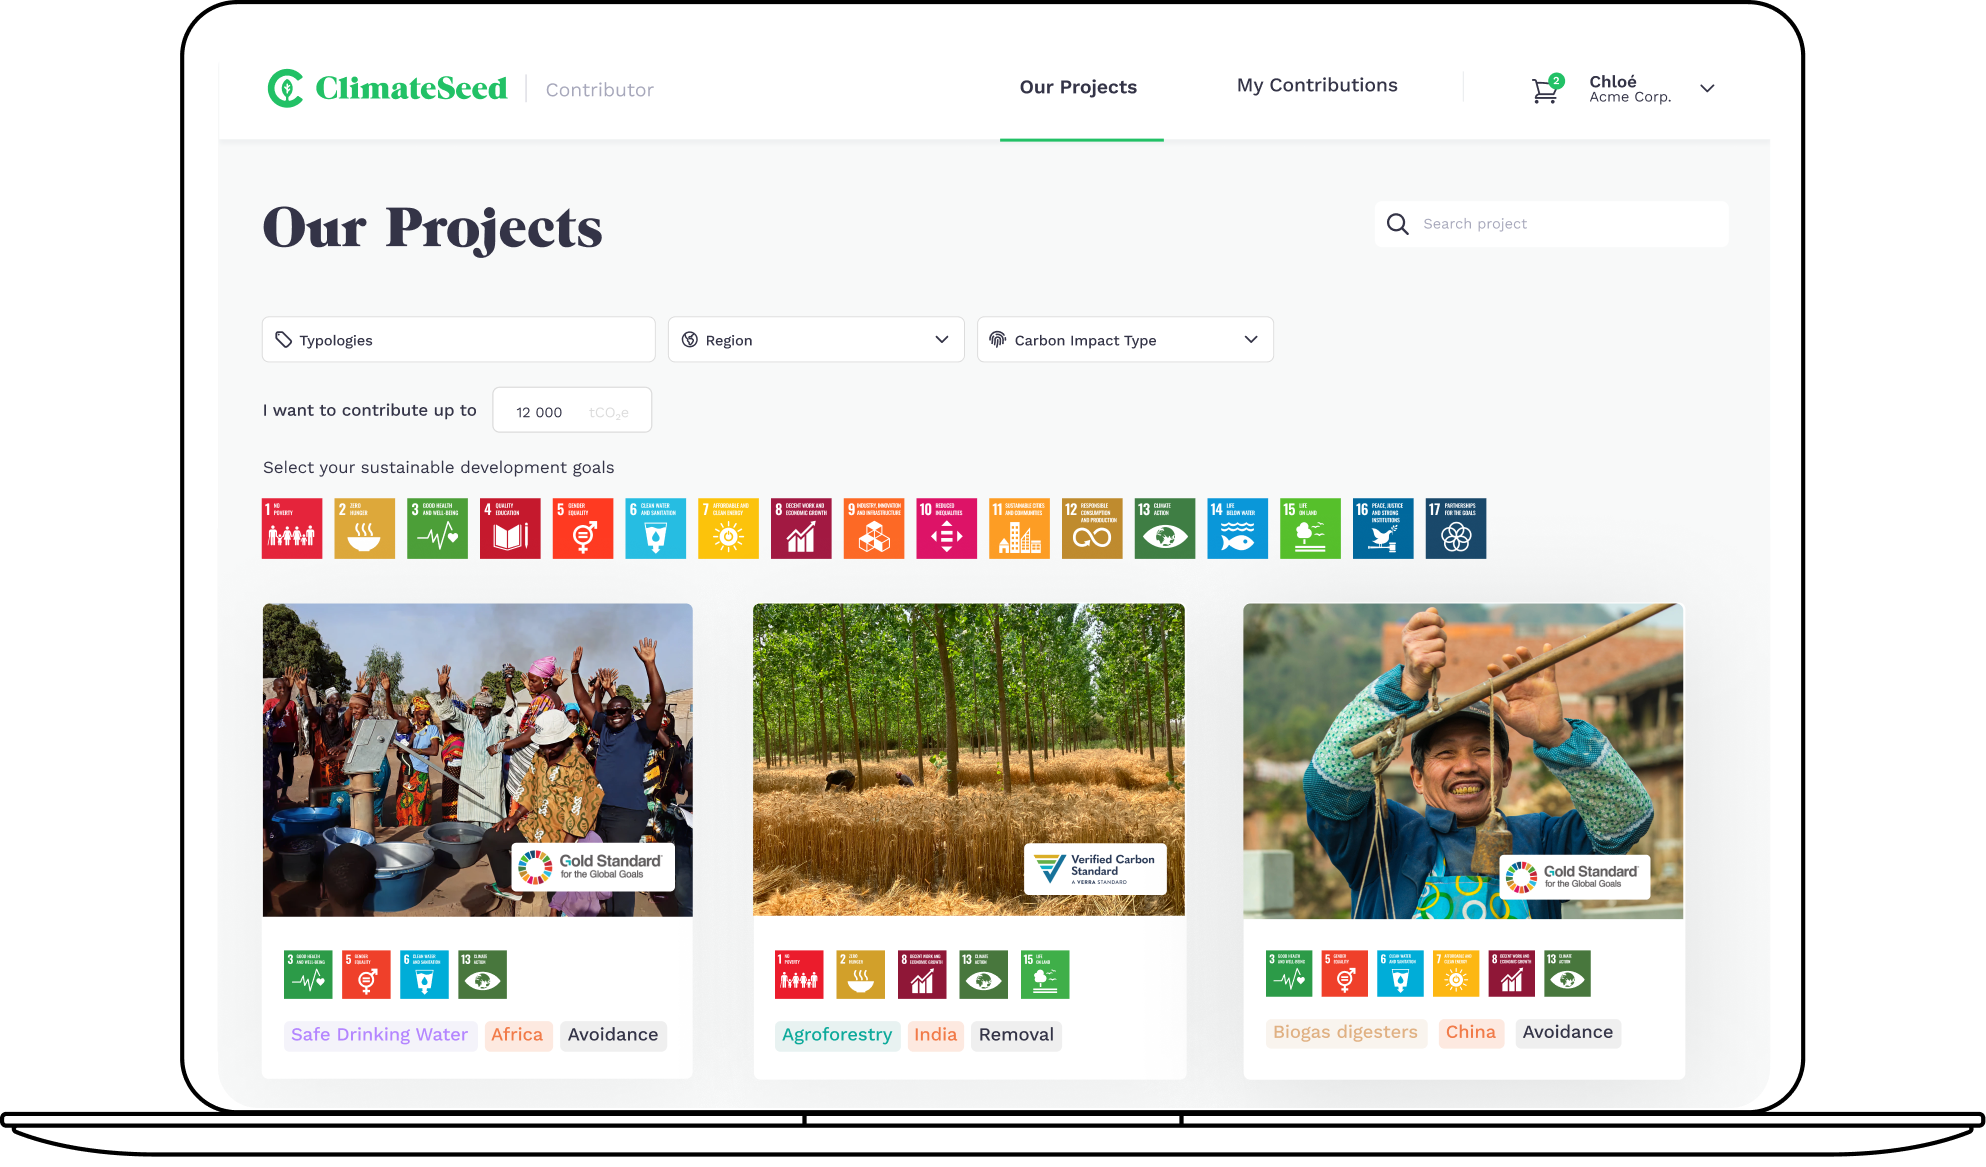Screen dimensions: 1986x1167
Task: Expand the Region dropdown
Action: click(x=815, y=340)
